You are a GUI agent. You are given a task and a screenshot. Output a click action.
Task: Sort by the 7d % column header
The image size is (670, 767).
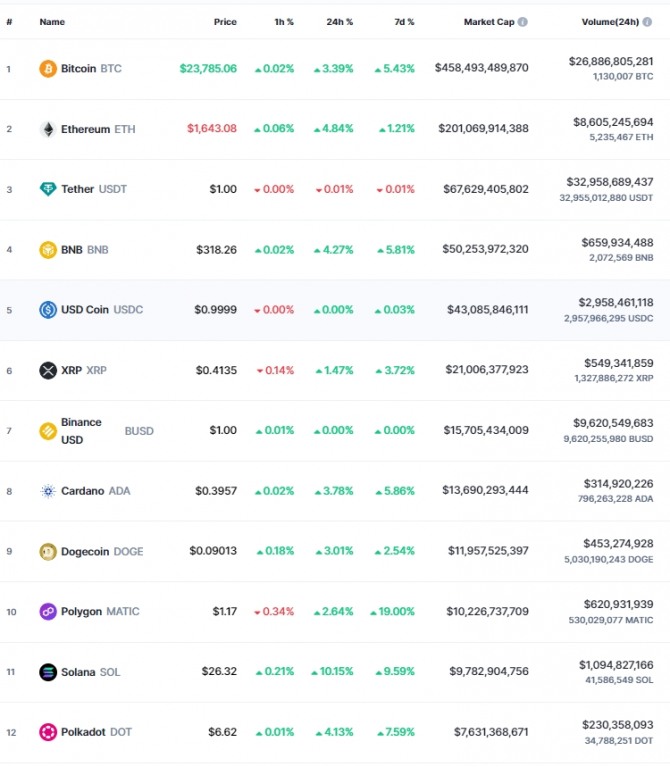(x=404, y=22)
